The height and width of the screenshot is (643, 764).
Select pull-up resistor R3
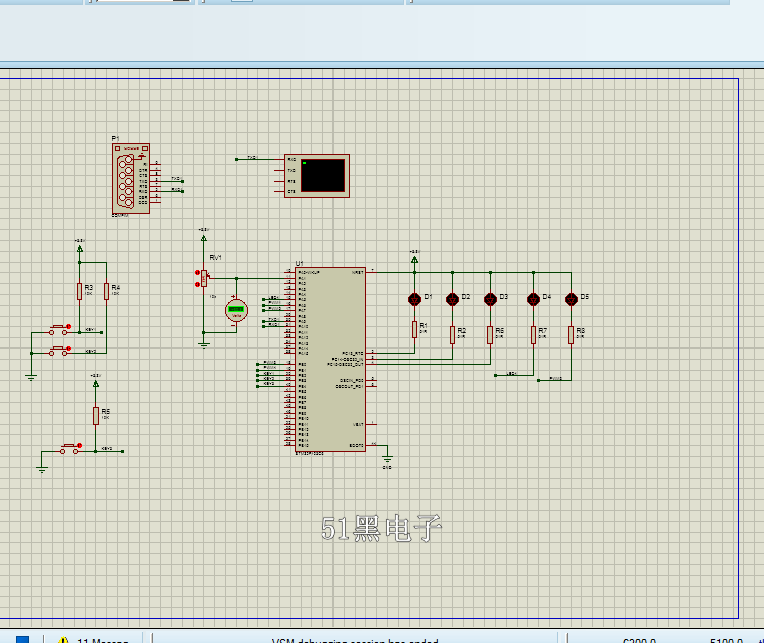(79, 291)
